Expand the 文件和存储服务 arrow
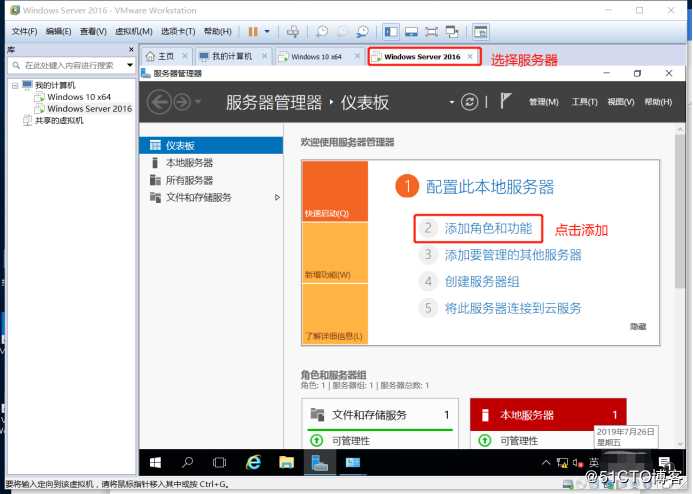The height and width of the screenshot is (494, 693). (x=277, y=197)
